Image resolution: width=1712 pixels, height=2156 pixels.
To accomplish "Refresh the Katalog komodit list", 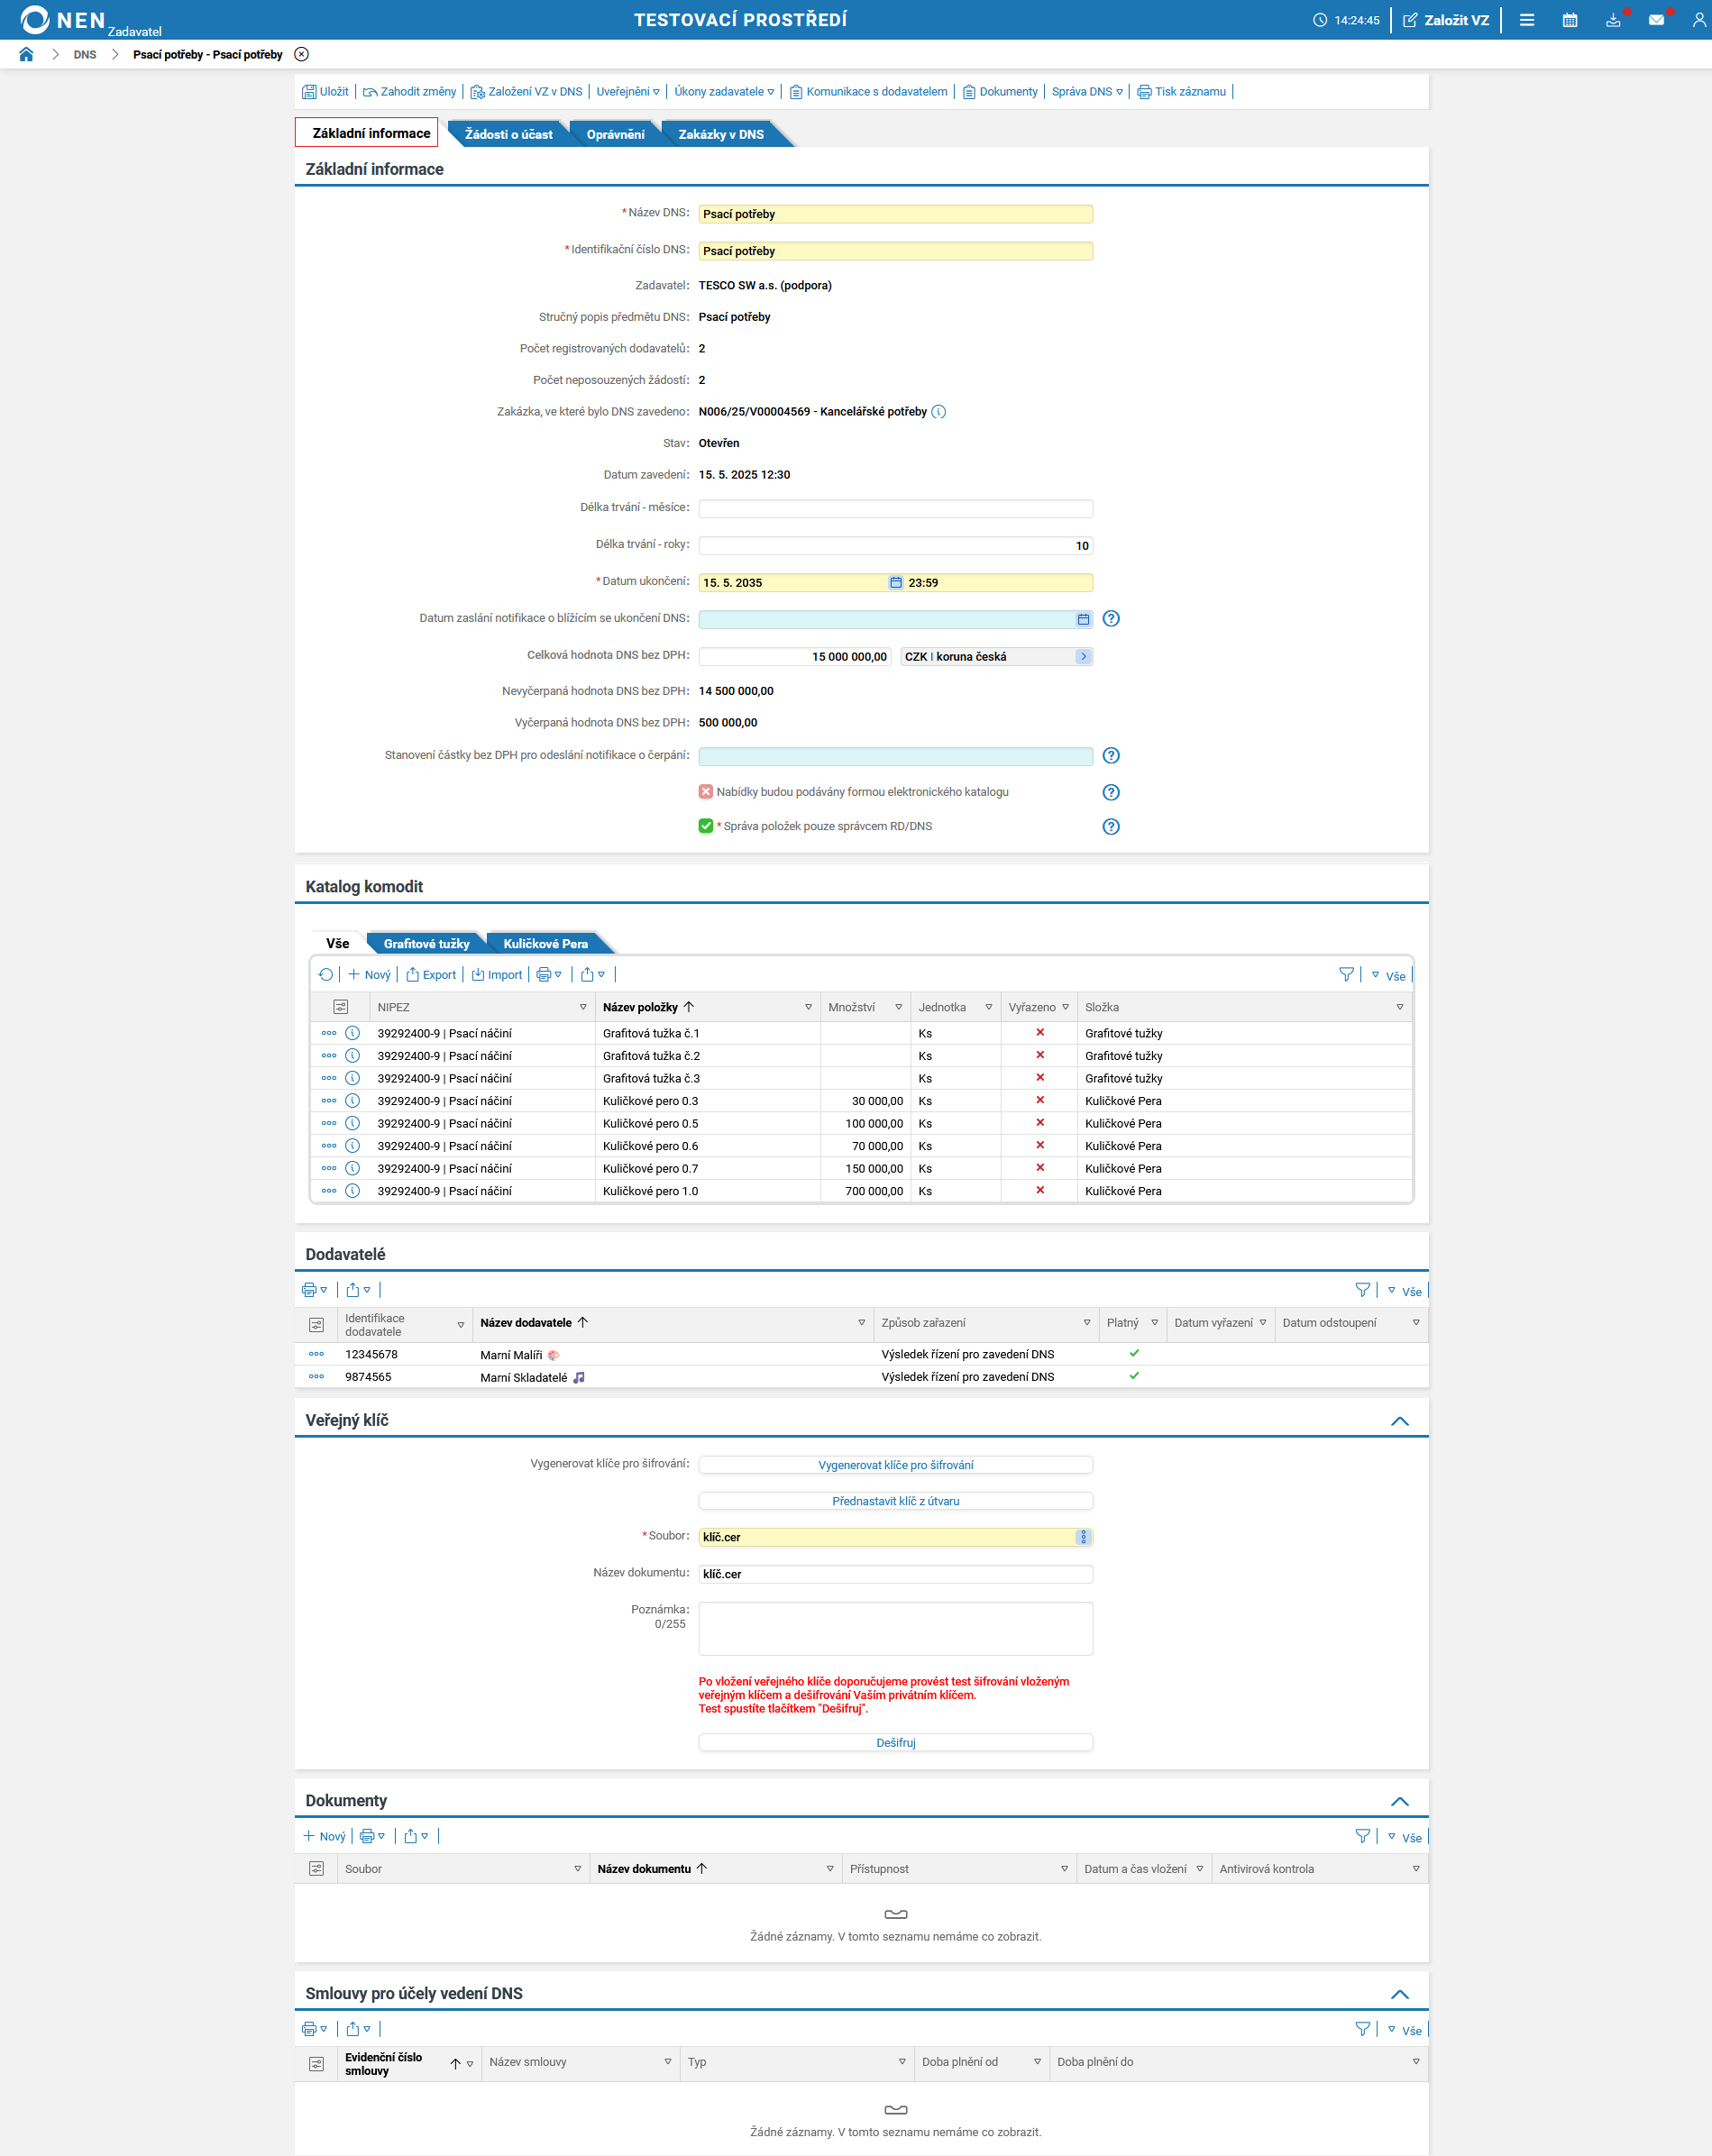I will [325, 973].
